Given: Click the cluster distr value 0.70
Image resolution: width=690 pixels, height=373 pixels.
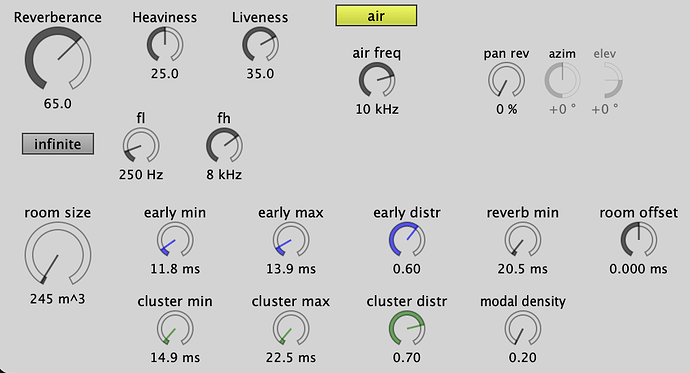Looking at the screenshot, I should click(x=407, y=358).
